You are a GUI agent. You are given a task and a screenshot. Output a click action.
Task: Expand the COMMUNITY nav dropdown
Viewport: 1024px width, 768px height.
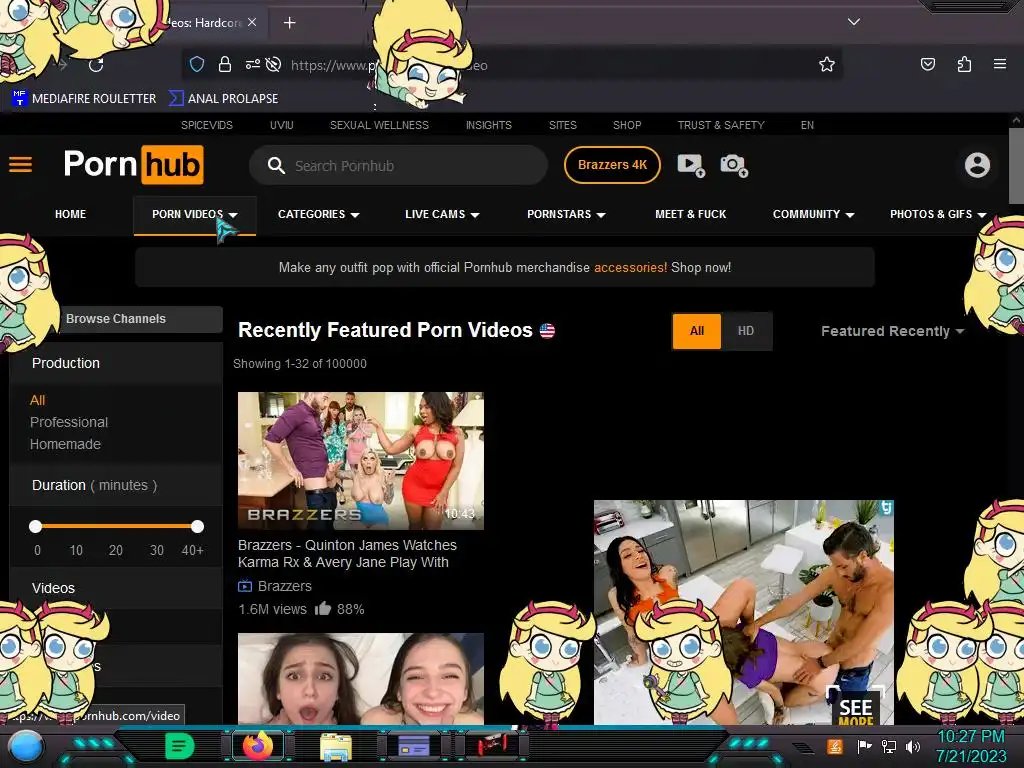813,214
